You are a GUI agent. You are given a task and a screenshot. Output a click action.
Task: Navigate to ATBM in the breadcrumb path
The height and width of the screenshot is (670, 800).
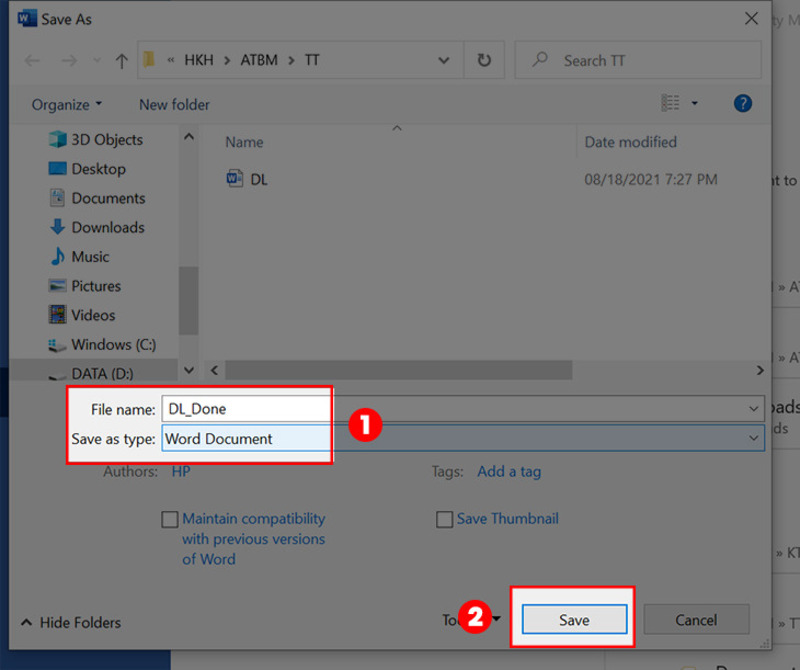pos(258,60)
